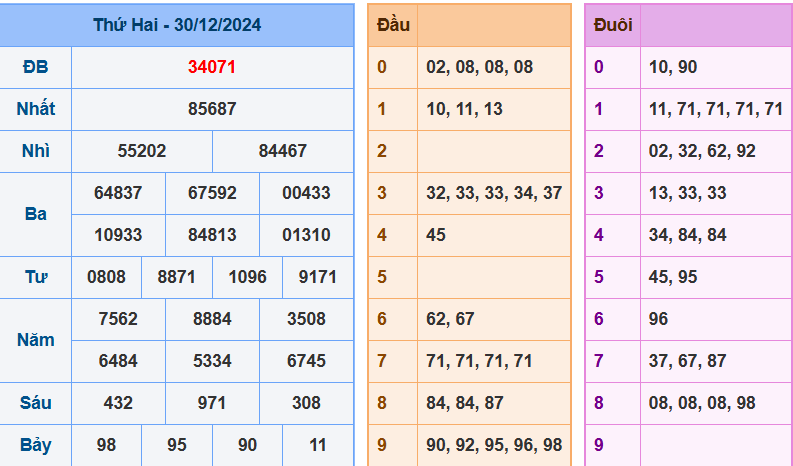Click the special prize number 34071

click(212, 67)
